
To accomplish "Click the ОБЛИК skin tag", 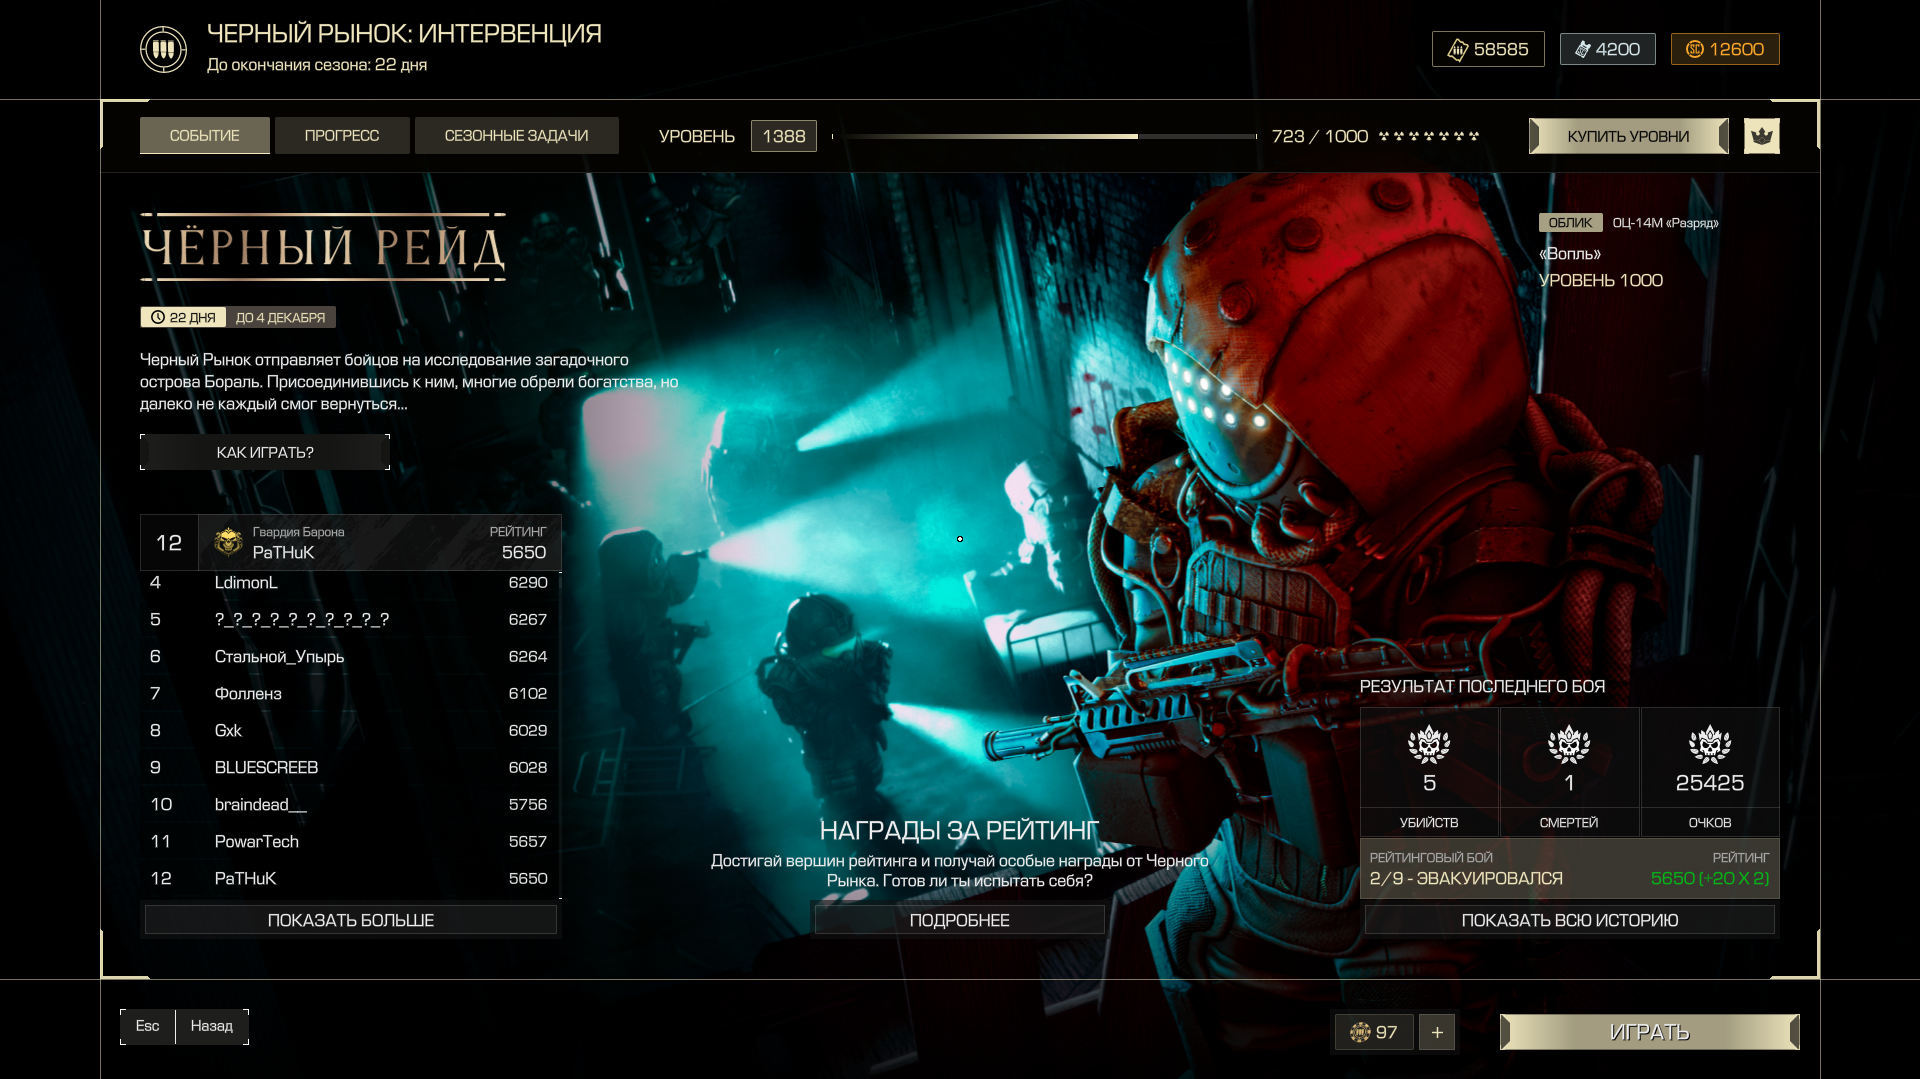I will (1570, 223).
